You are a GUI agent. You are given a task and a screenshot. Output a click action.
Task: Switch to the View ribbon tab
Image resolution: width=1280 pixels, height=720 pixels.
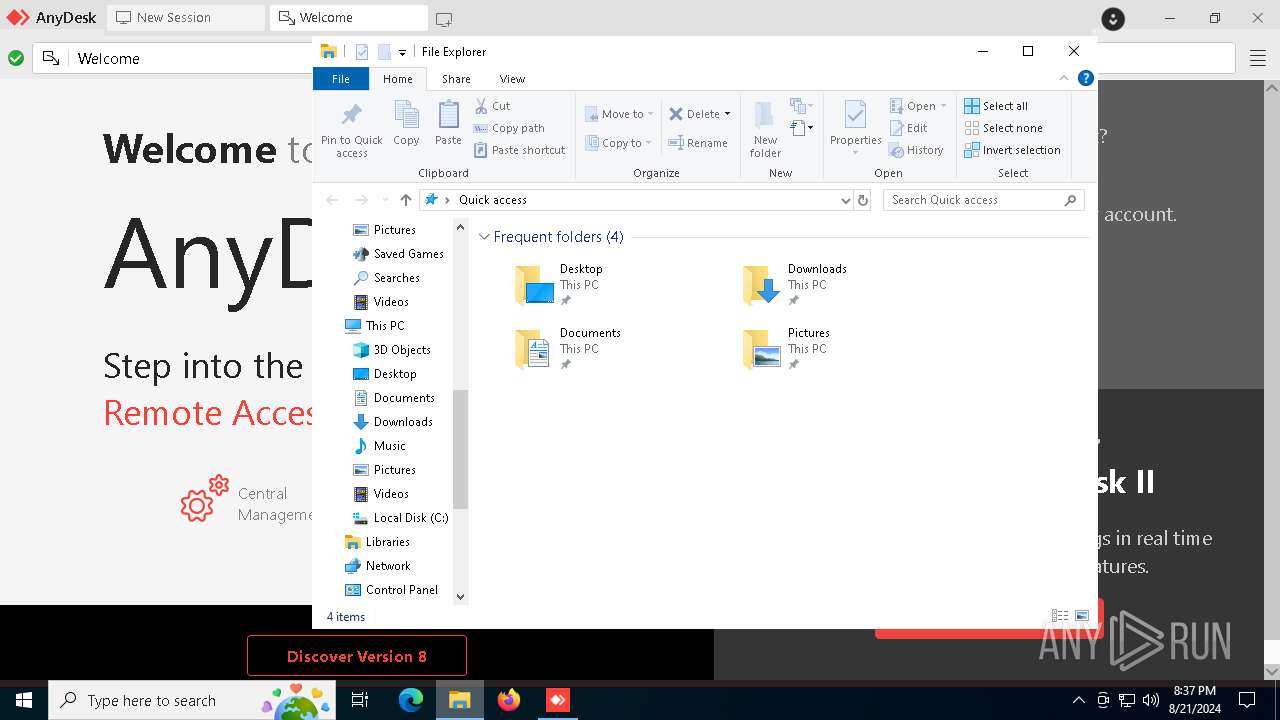tap(512, 79)
